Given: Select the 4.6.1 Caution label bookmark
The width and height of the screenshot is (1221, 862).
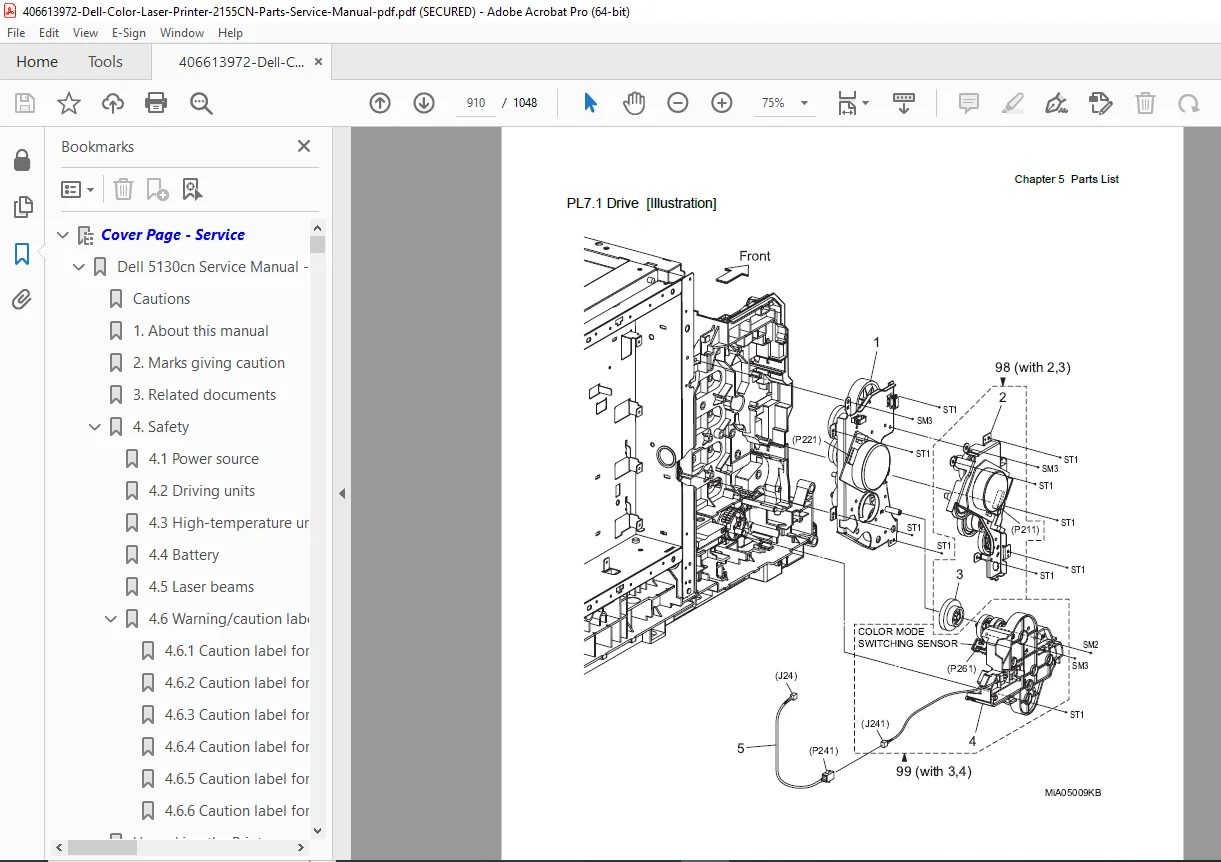Looking at the screenshot, I should [237, 651].
